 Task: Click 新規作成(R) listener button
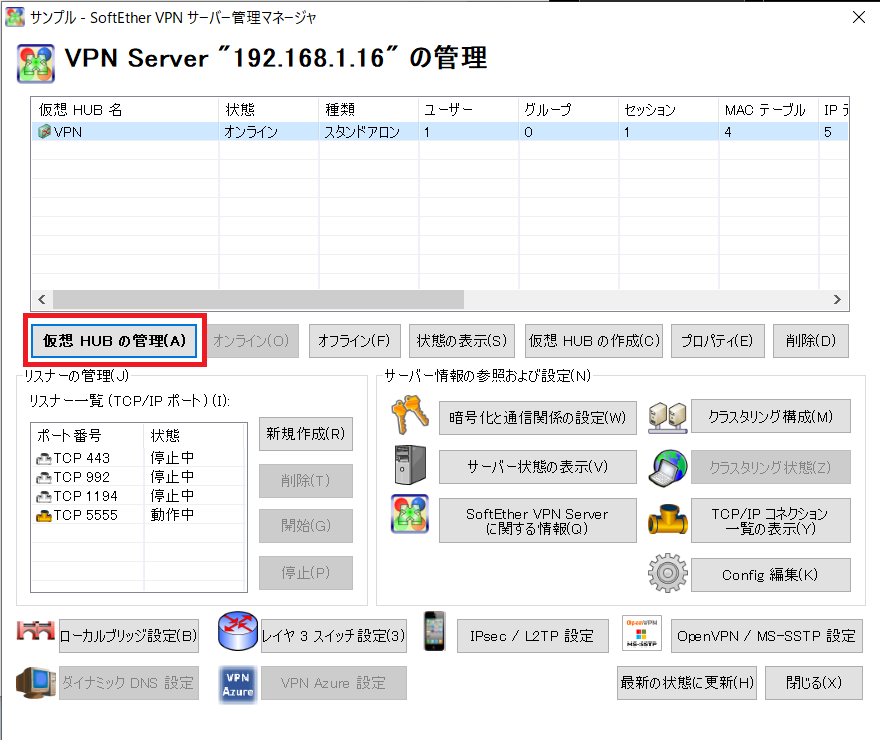pos(306,434)
